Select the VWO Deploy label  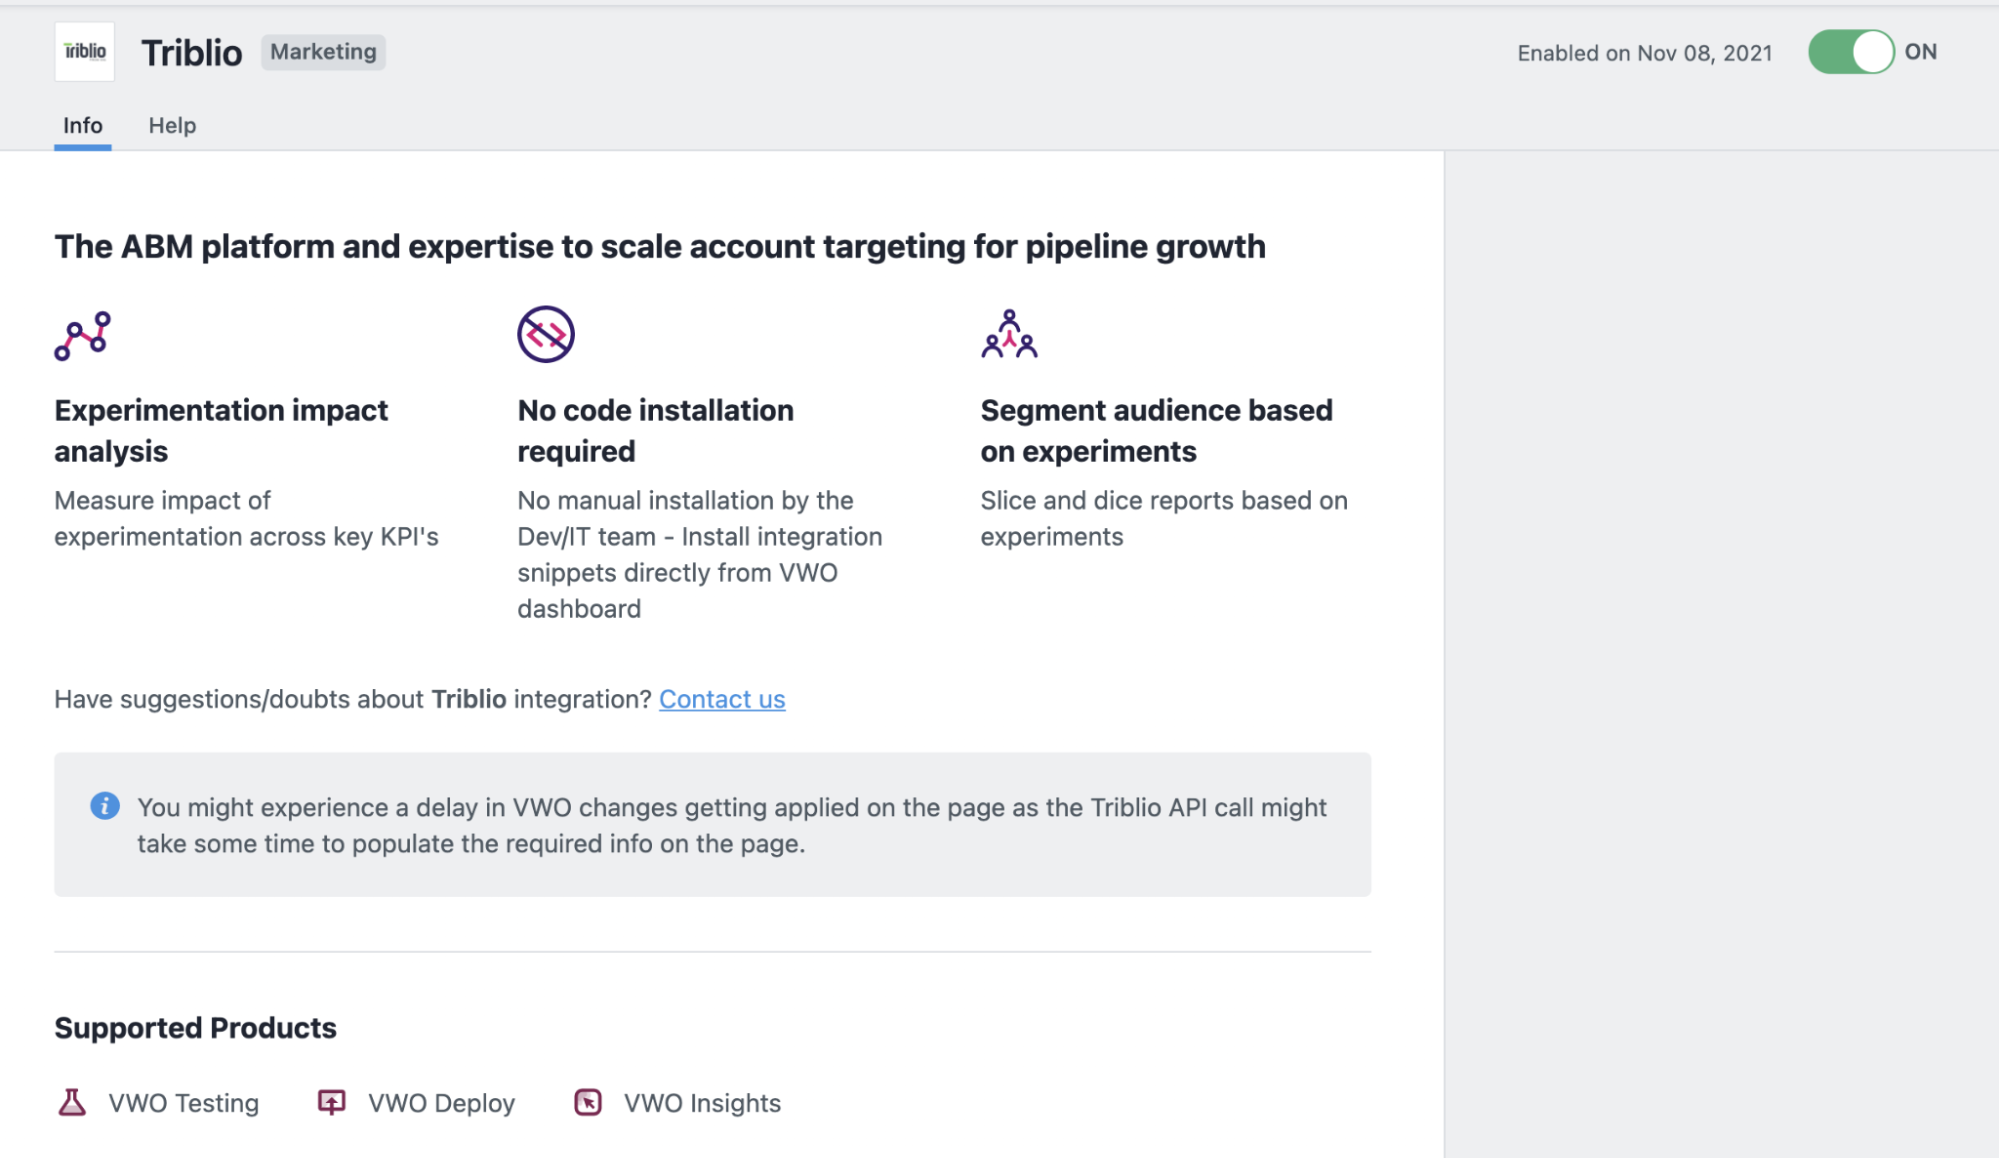point(442,1103)
